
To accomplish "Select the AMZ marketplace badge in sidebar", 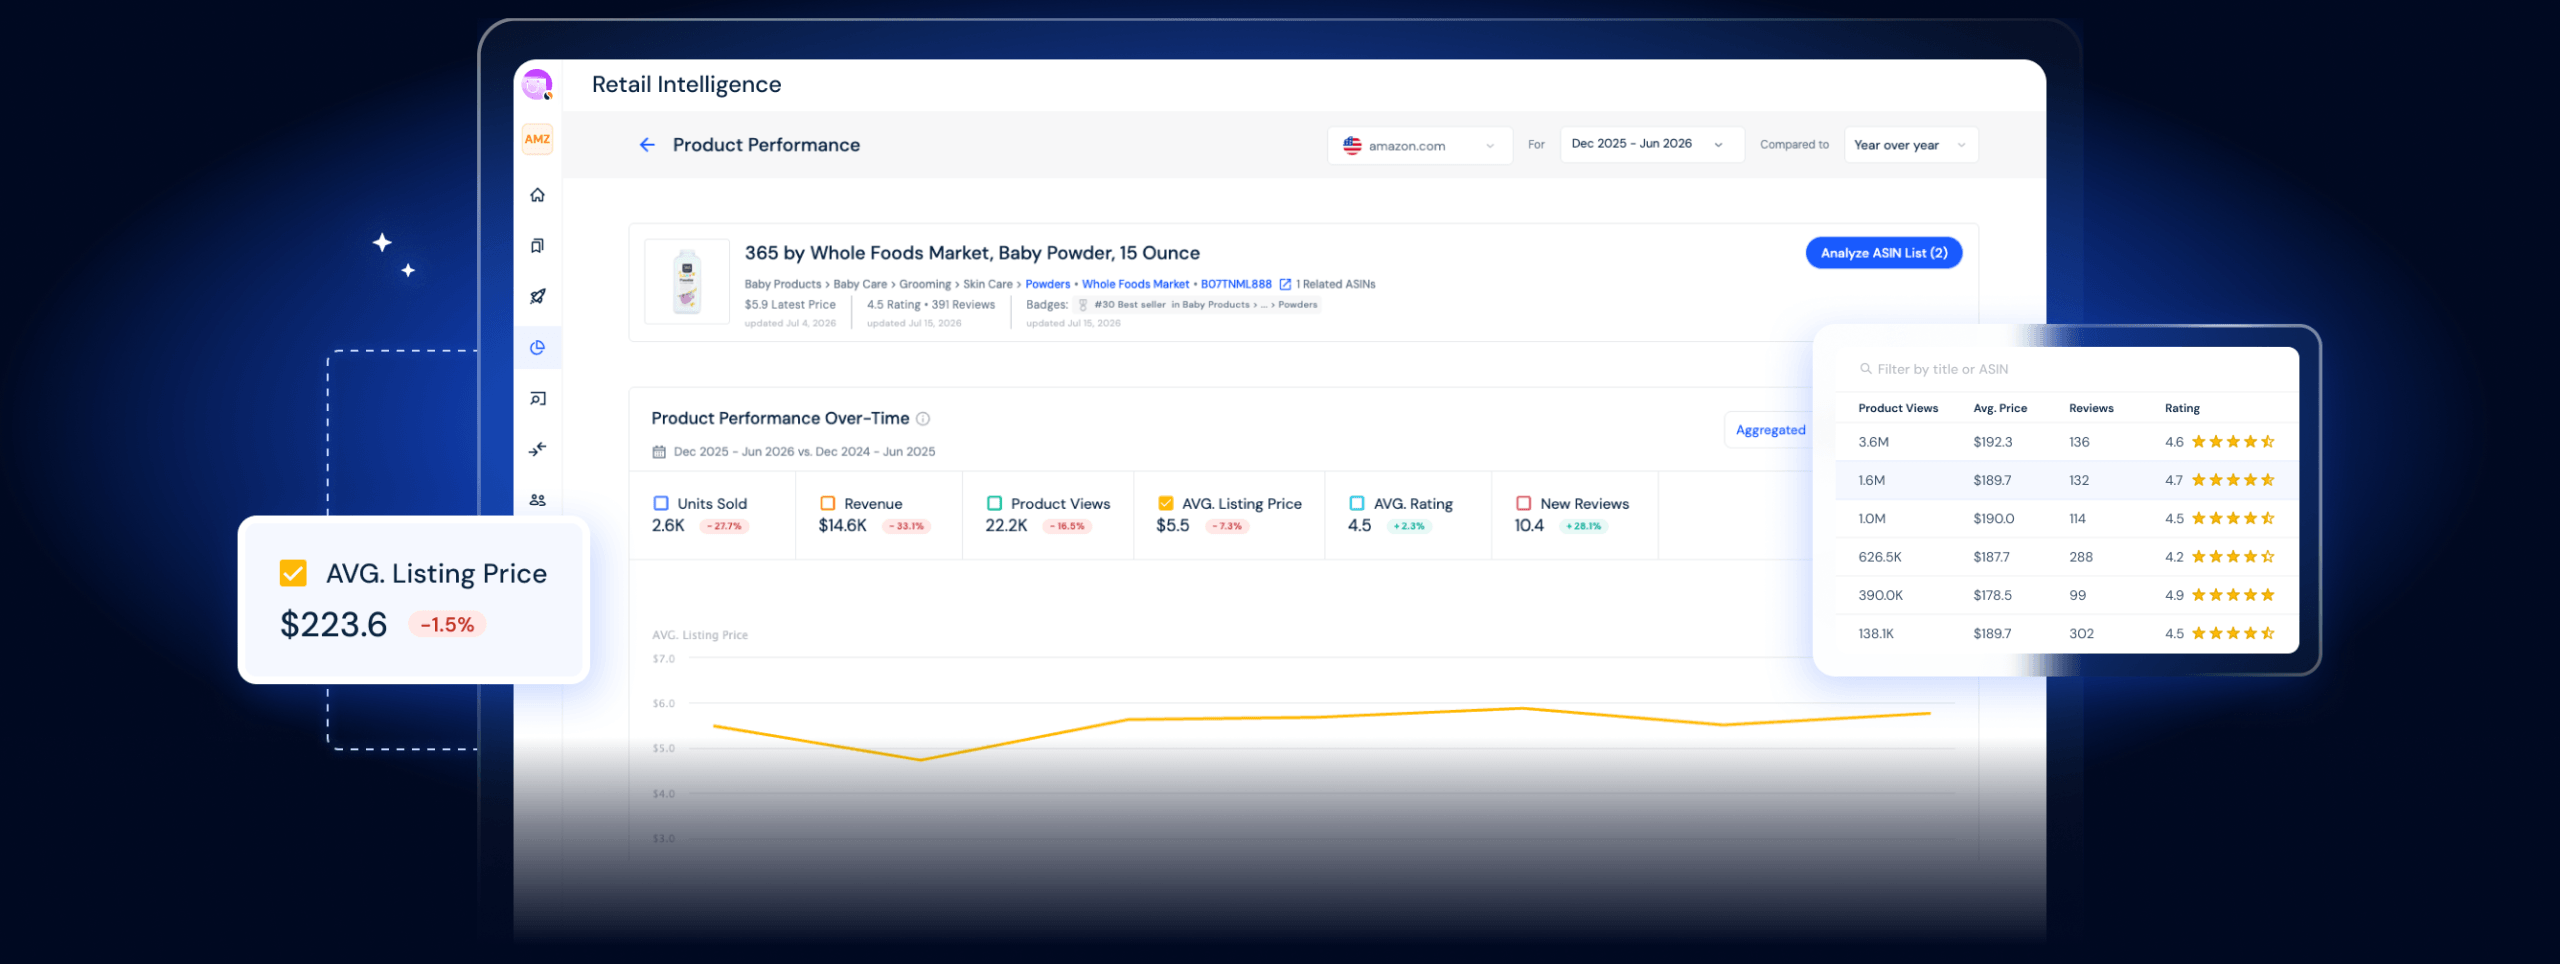I will point(537,139).
